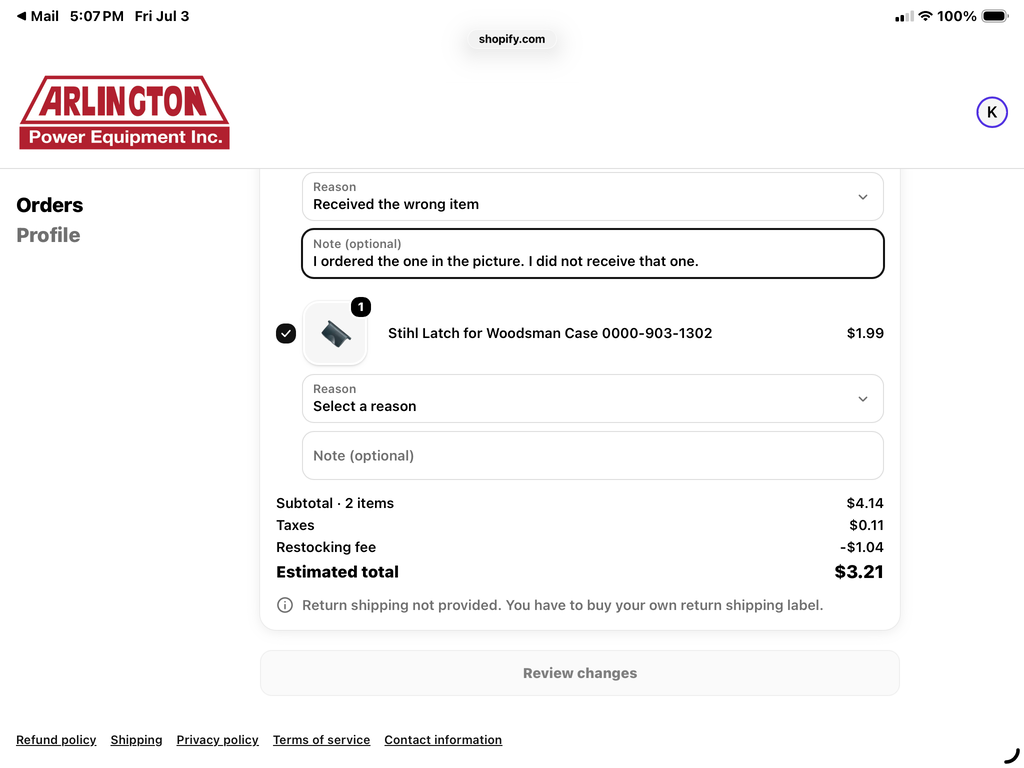
Task: Click the chevron on the Select a reason field
Action: click(x=863, y=399)
